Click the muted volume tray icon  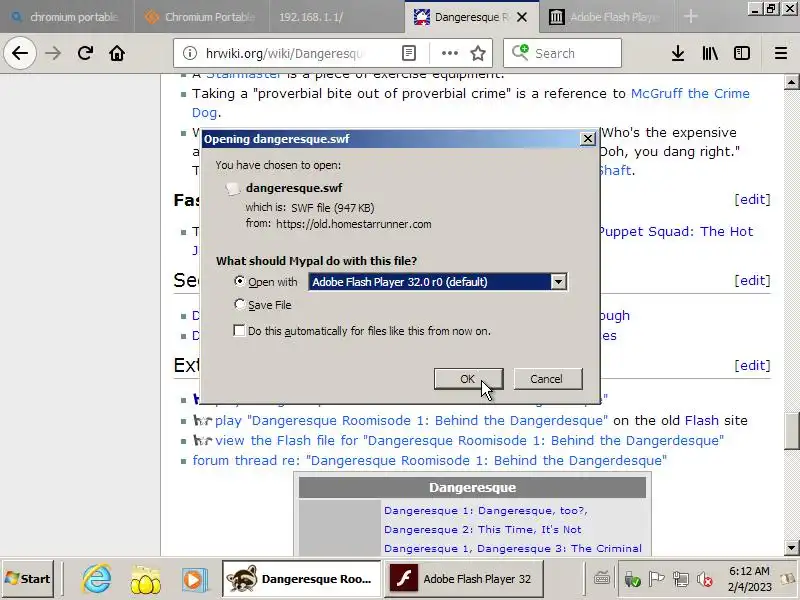[x=705, y=579]
